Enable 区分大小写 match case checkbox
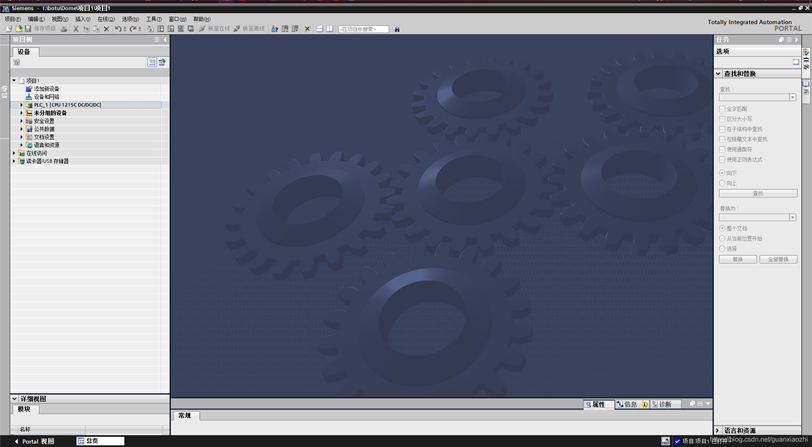 [x=722, y=119]
